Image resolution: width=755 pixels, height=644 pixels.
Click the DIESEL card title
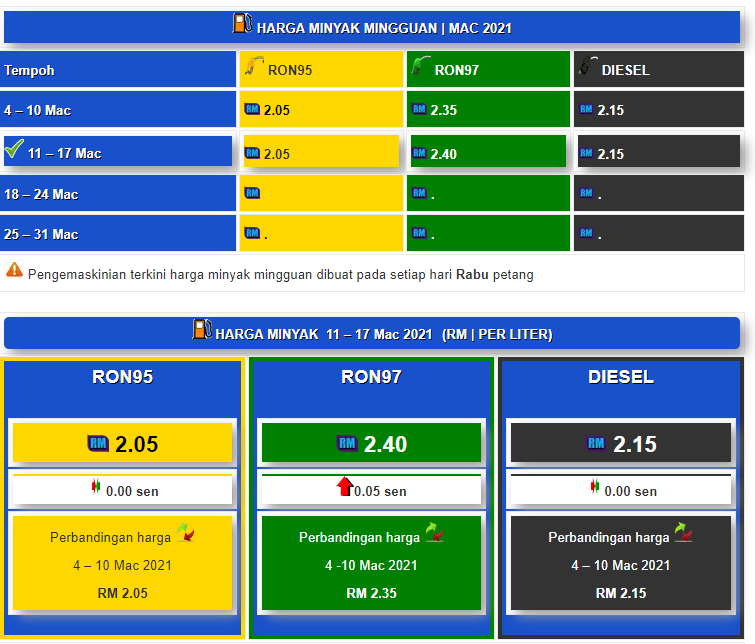(x=620, y=377)
